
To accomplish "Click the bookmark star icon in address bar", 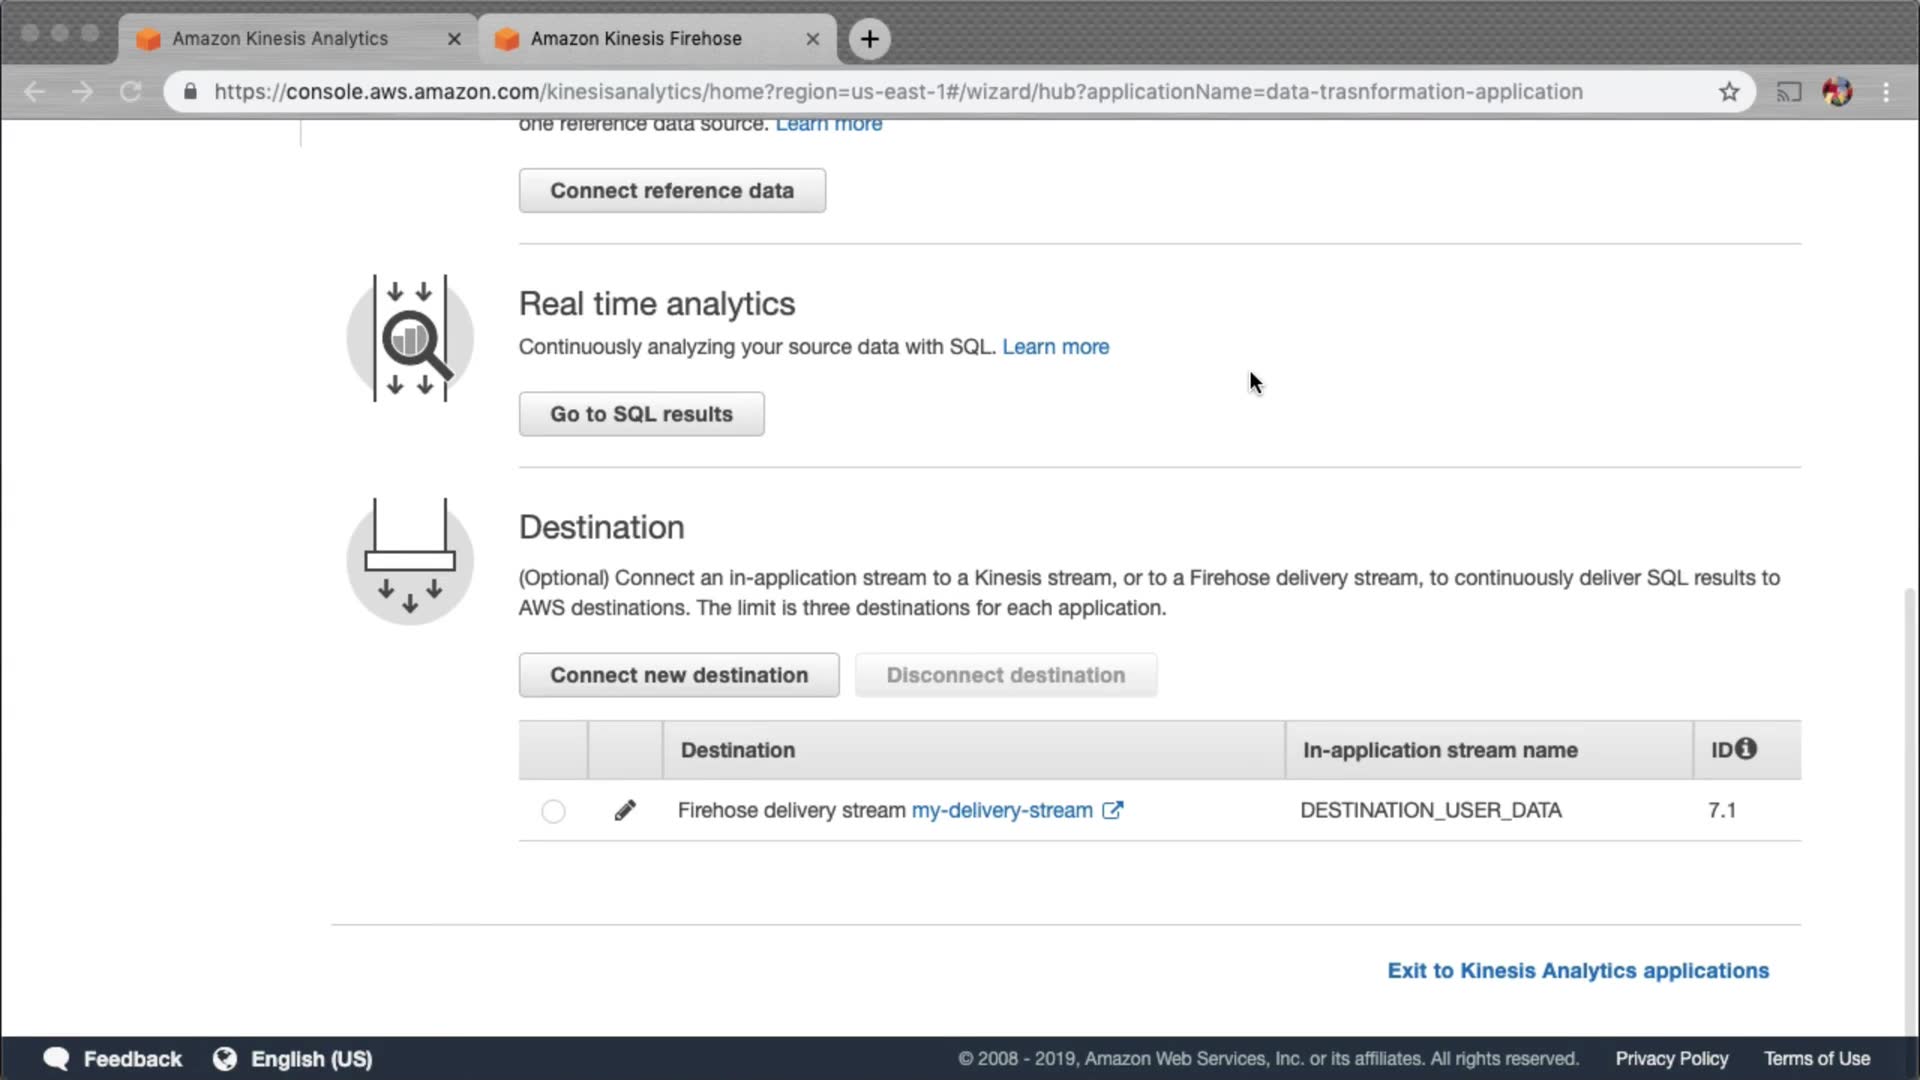I will (x=1729, y=92).
